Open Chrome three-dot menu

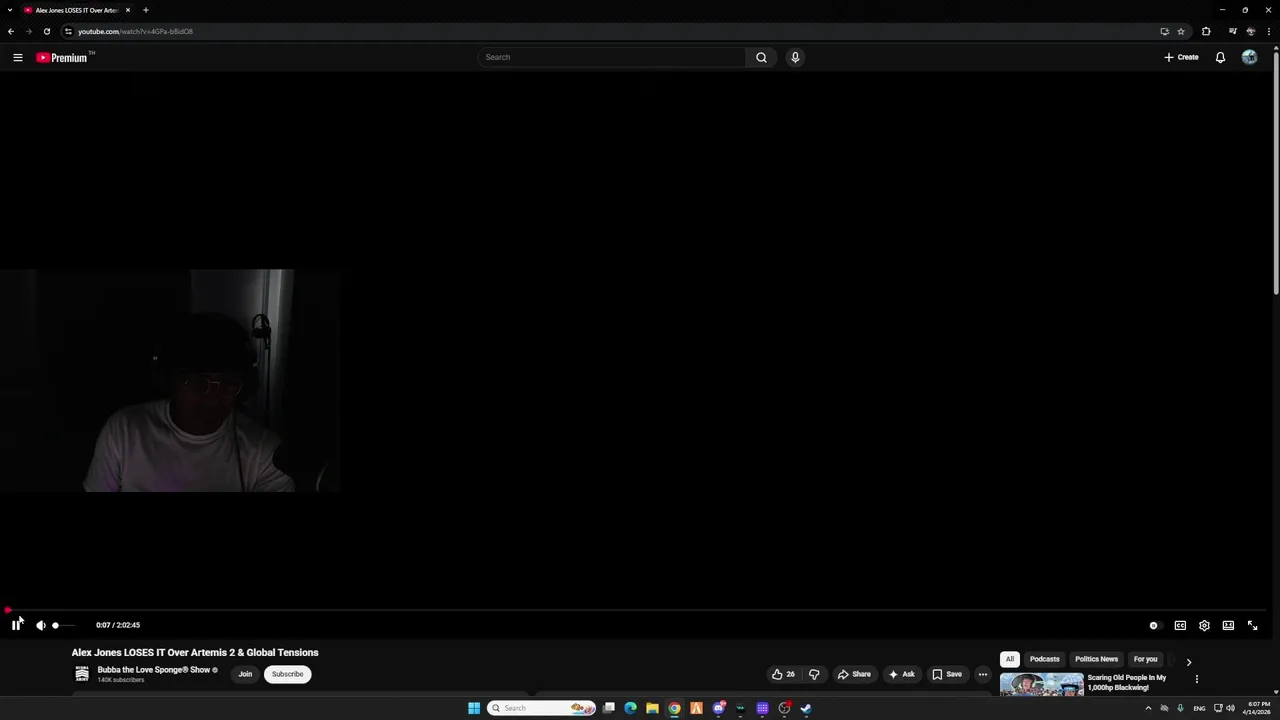[1268, 31]
